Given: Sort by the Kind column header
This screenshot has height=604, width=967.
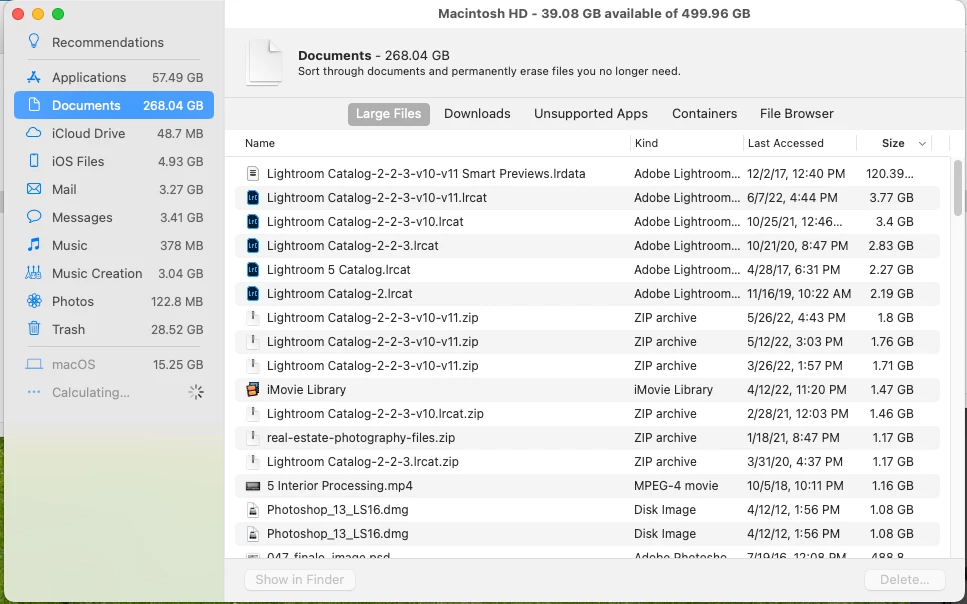Looking at the screenshot, I should point(646,143).
